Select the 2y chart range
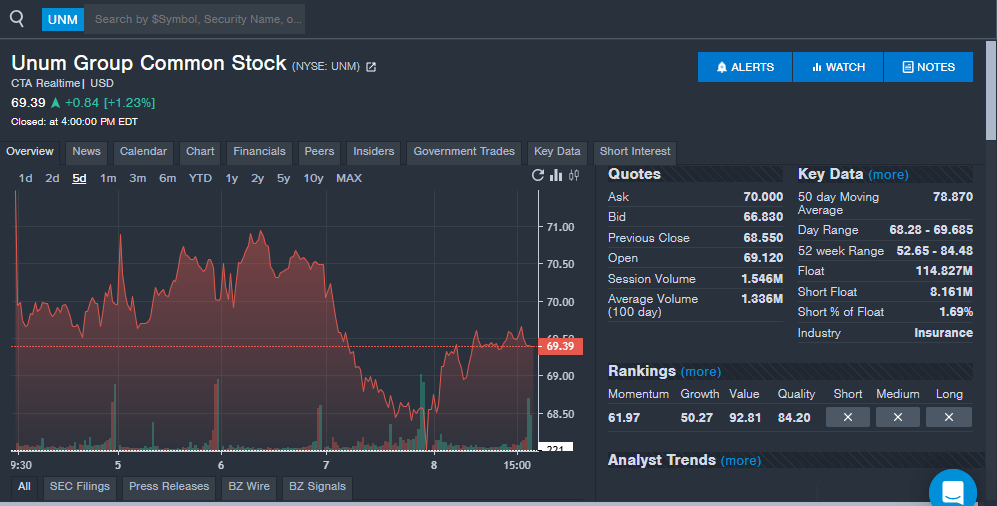Screen dimensions: 997x506 point(258,178)
